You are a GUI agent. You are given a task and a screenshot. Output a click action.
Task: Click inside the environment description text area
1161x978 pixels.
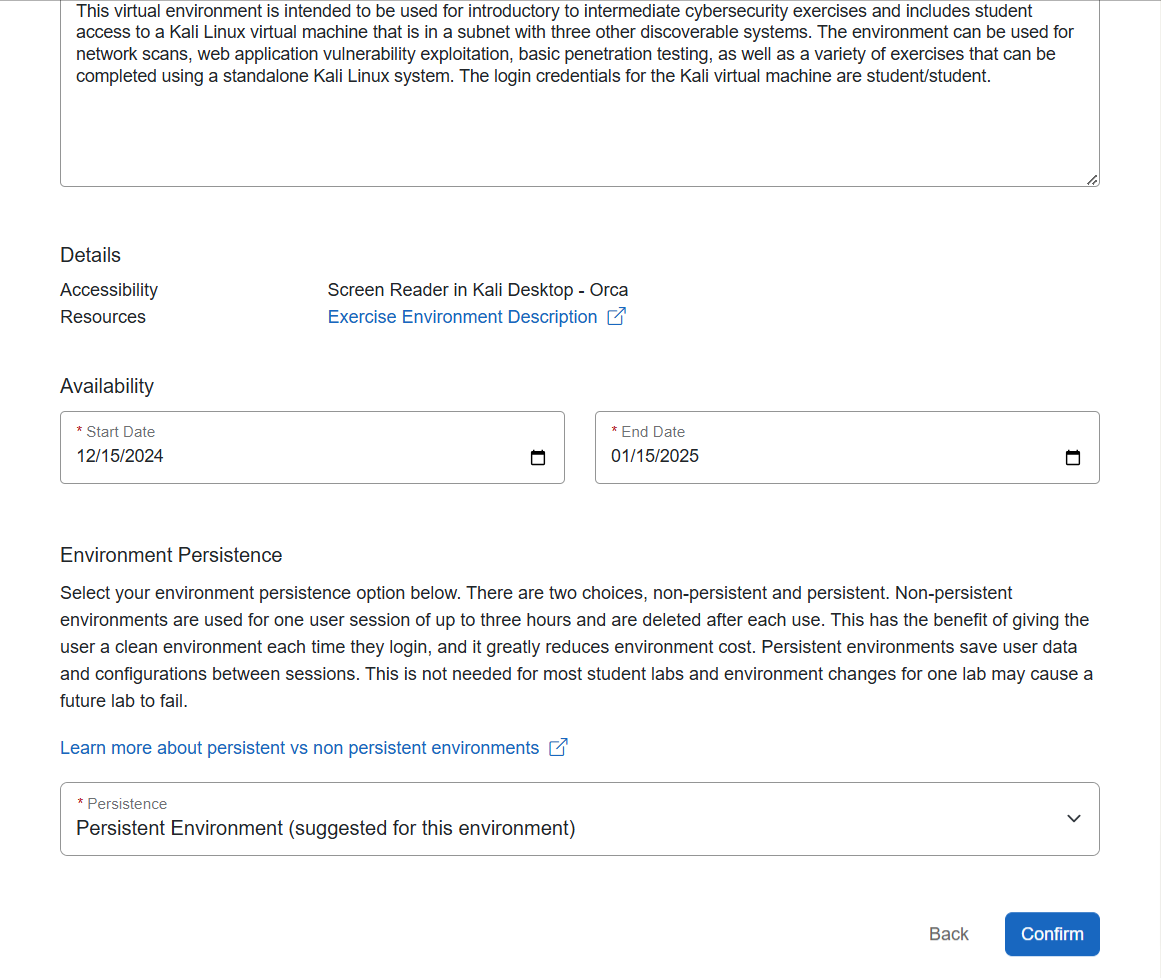pyautogui.click(x=580, y=93)
